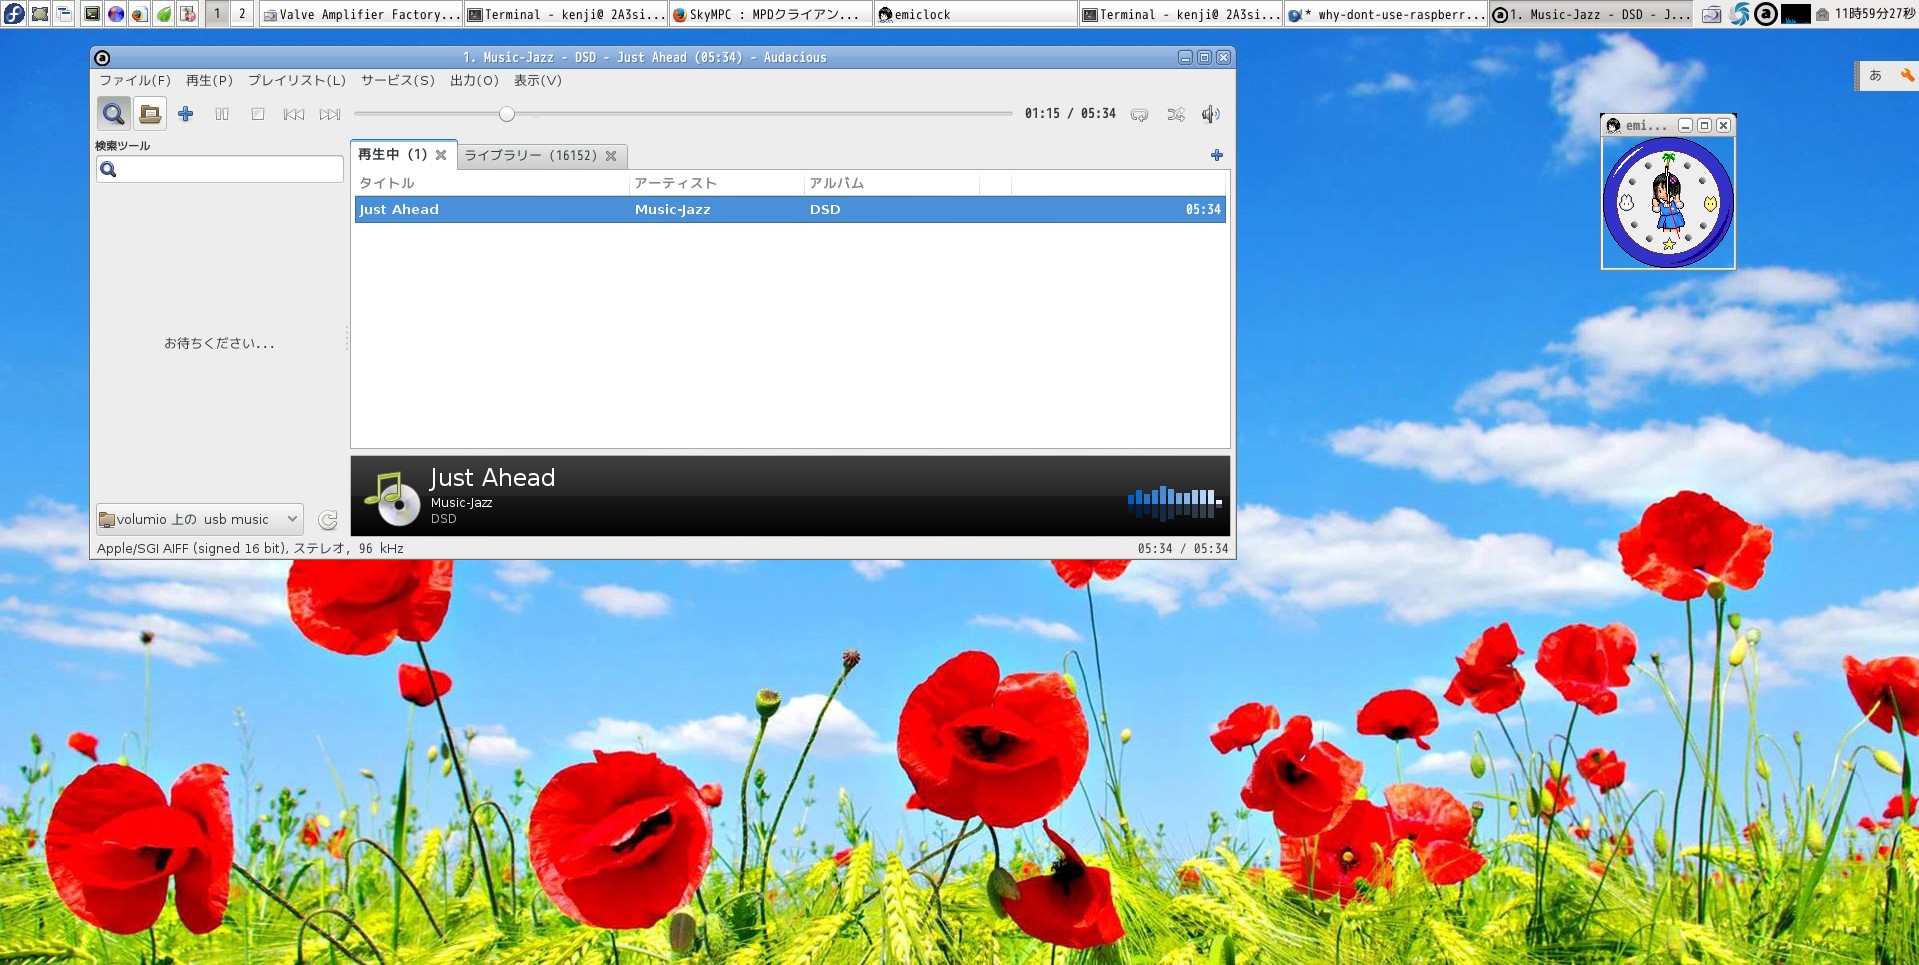
Task: Skip to the next track
Action: click(330, 114)
